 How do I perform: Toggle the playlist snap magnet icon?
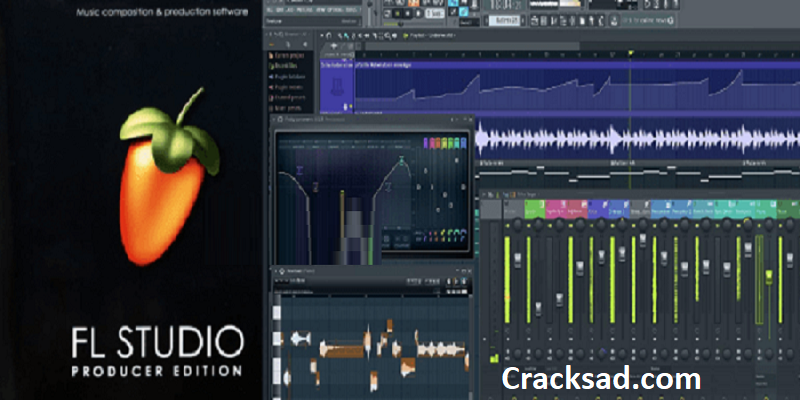329,36
